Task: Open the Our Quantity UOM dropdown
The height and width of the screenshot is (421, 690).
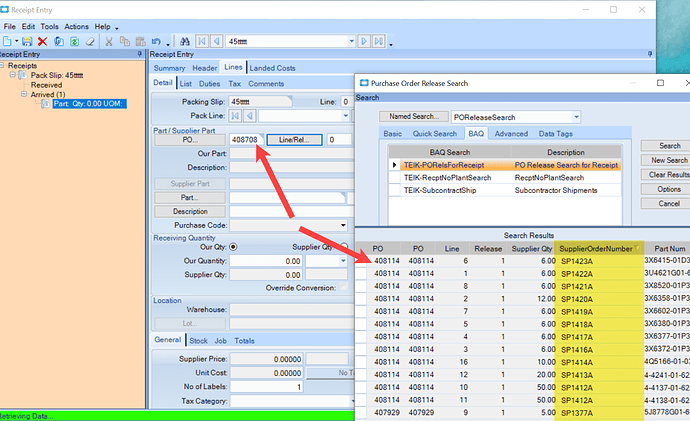Action: coord(343,261)
